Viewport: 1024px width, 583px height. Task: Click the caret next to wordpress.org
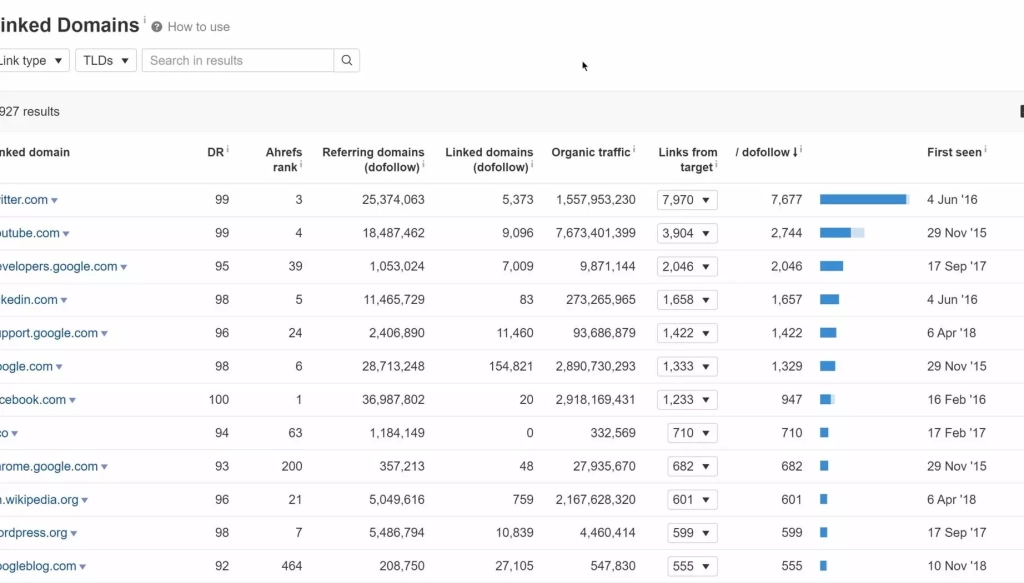coord(74,534)
